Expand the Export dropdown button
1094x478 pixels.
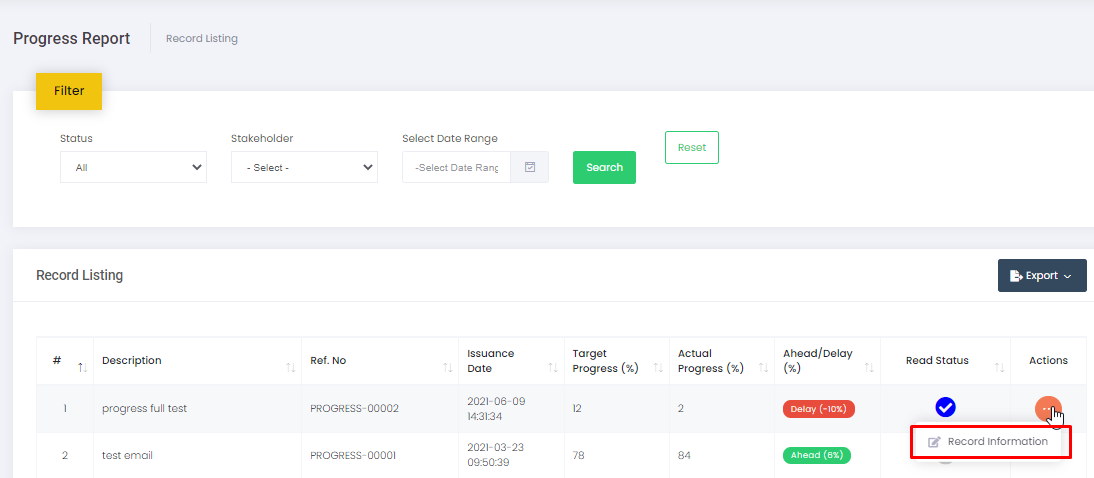coord(1041,276)
